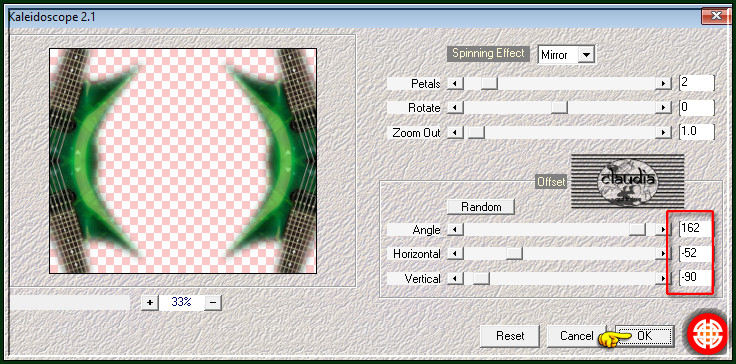Viewport: 736px width, 364px height.
Task: Click the Angle slider thumb
Action: click(637, 230)
